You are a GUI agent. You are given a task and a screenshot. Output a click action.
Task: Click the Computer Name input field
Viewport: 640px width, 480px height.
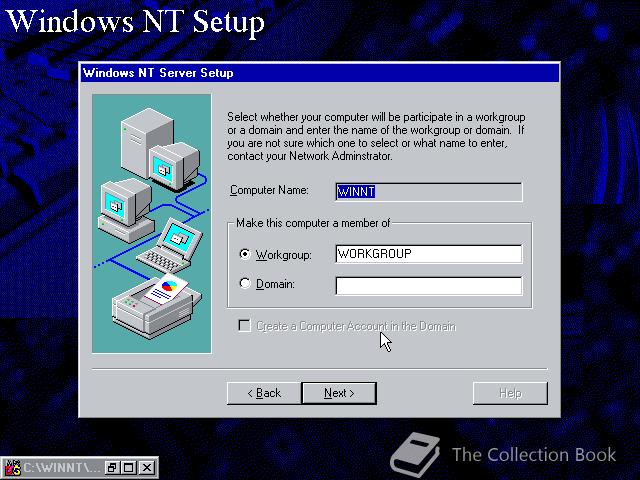pyautogui.click(x=429, y=191)
